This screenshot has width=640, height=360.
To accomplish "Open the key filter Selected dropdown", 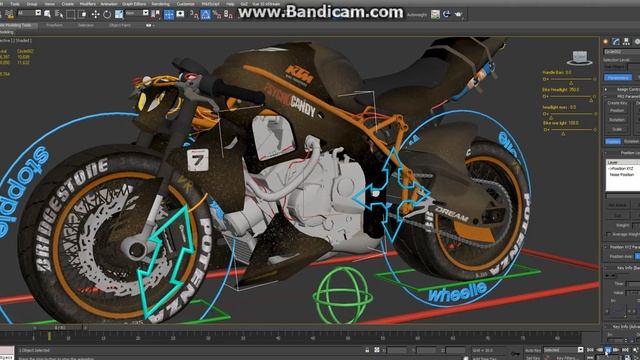I will 563,350.
